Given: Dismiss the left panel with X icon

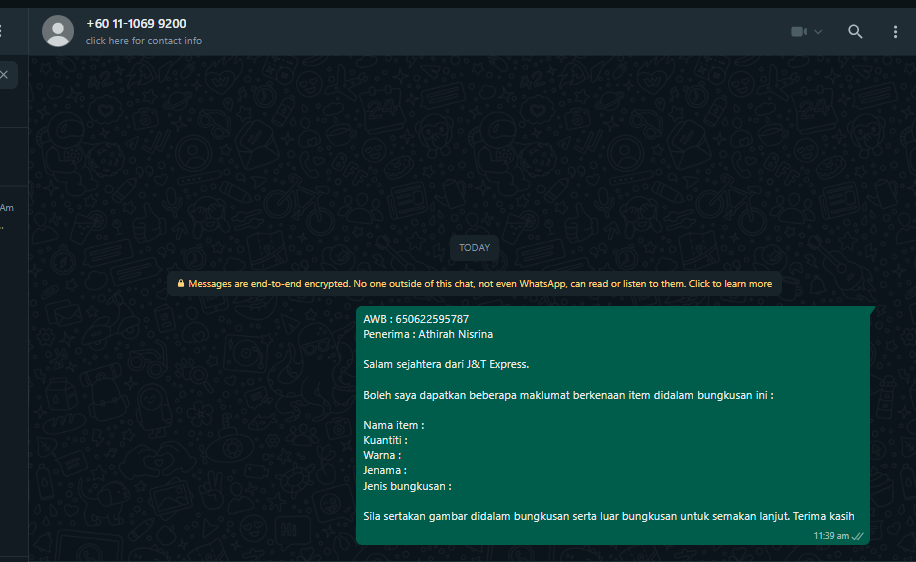Looking at the screenshot, I should pos(4,74).
